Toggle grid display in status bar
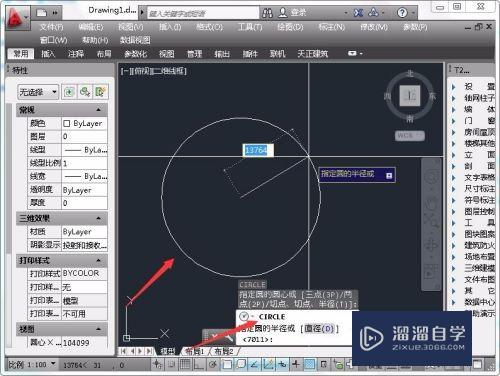The image size is (500, 376). (185, 364)
